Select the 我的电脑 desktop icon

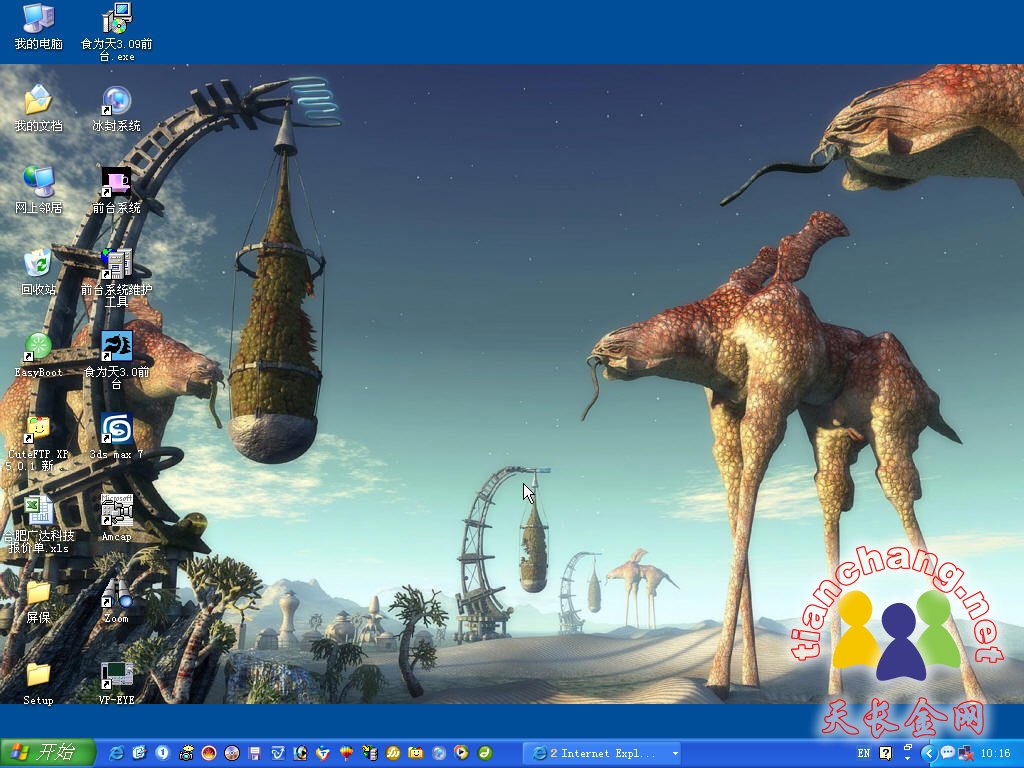point(39,26)
